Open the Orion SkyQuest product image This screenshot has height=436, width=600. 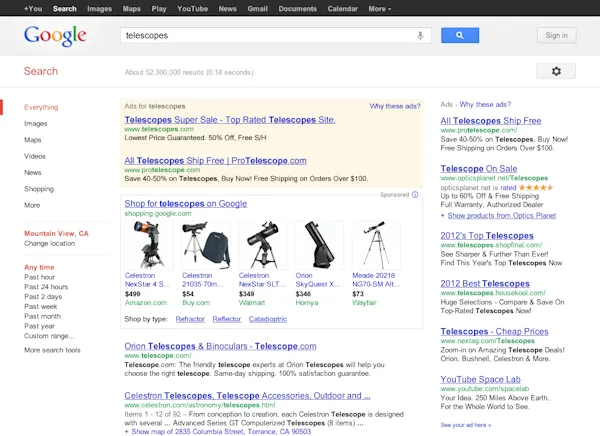point(320,245)
